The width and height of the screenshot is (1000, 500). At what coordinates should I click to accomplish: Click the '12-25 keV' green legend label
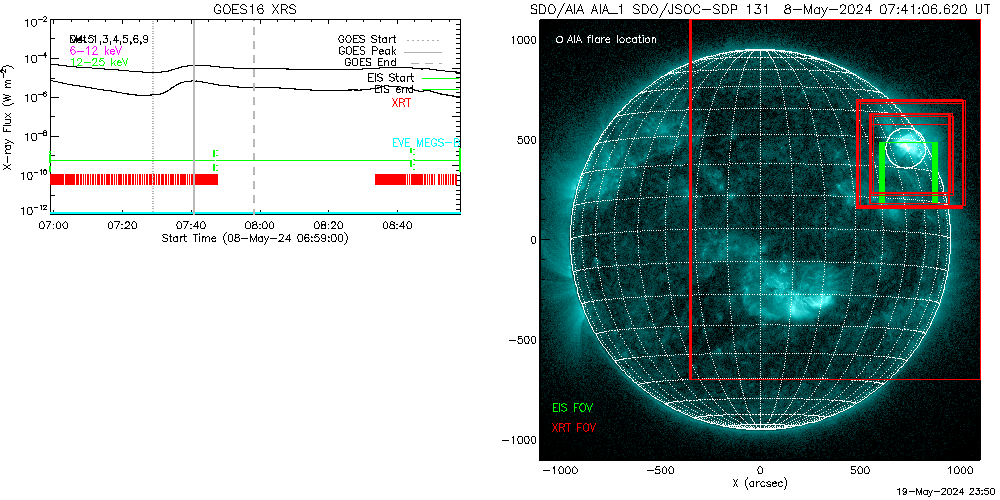click(99, 62)
